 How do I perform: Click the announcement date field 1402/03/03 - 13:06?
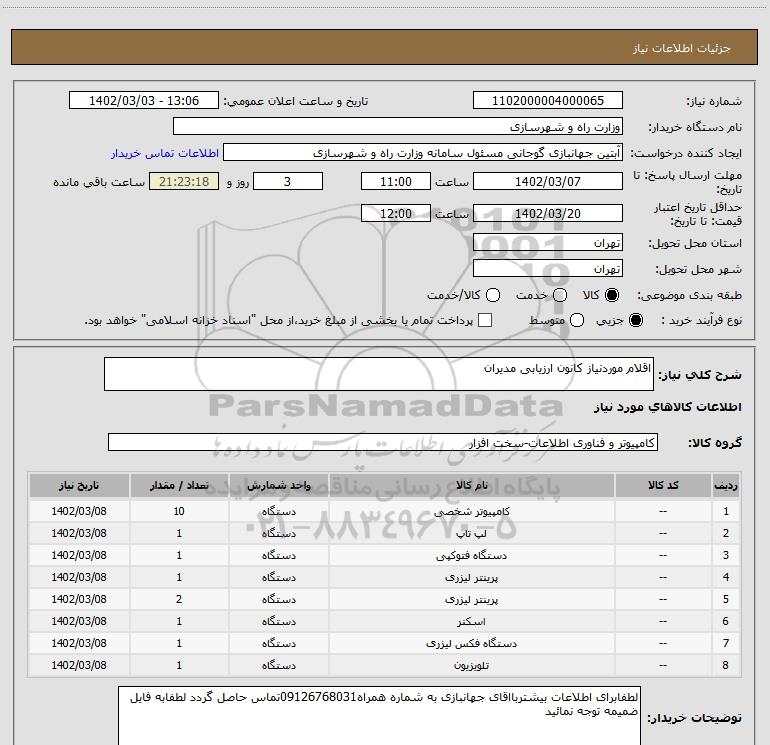pyautogui.click(x=144, y=101)
